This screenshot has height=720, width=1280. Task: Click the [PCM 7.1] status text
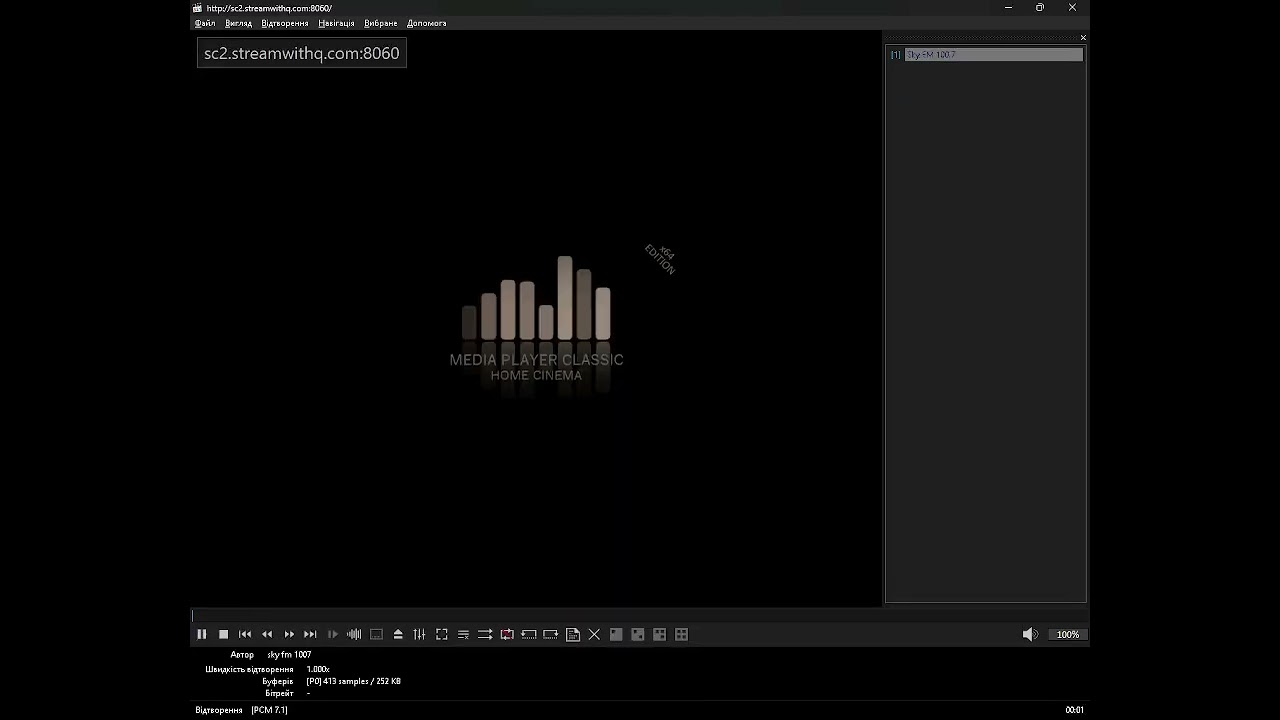click(x=269, y=710)
